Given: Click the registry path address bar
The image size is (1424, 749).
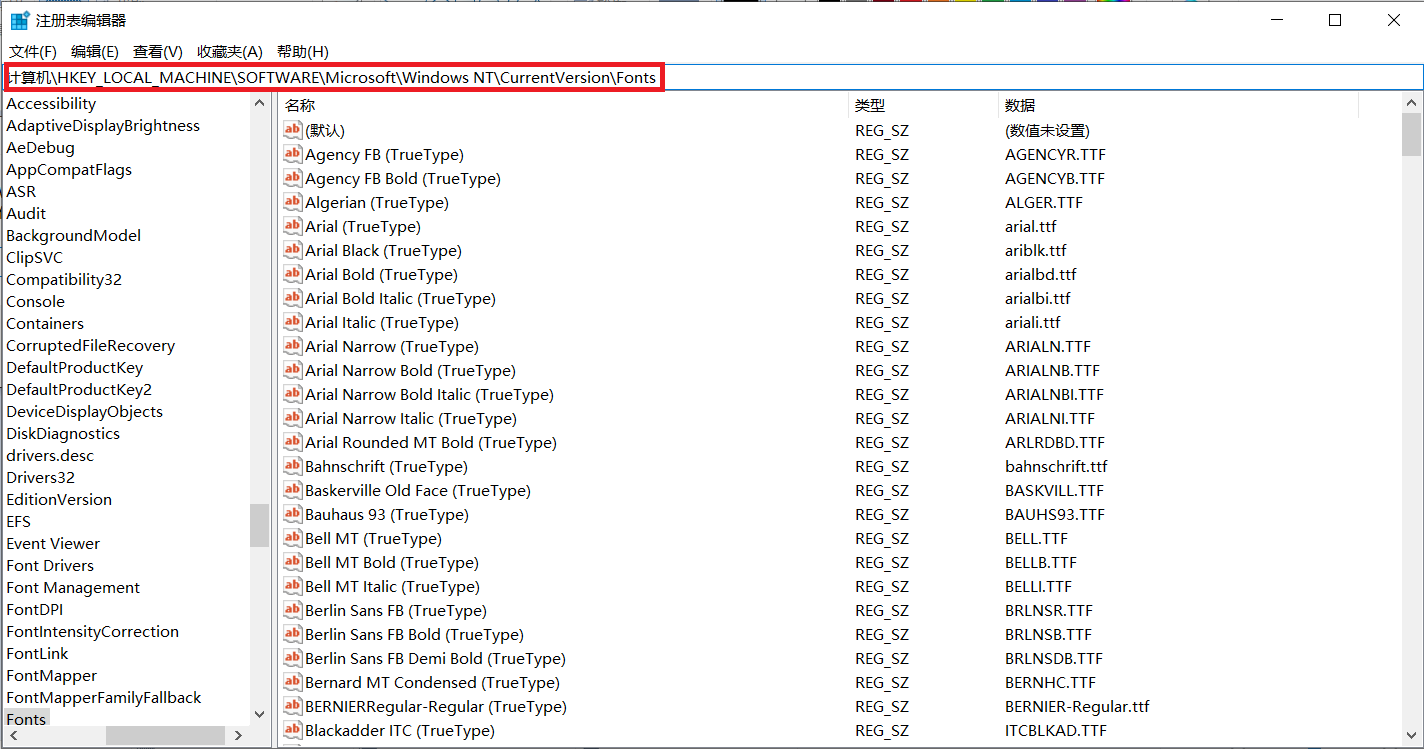Looking at the screenshot, I should pyautogui.click(x=712, y=77).
